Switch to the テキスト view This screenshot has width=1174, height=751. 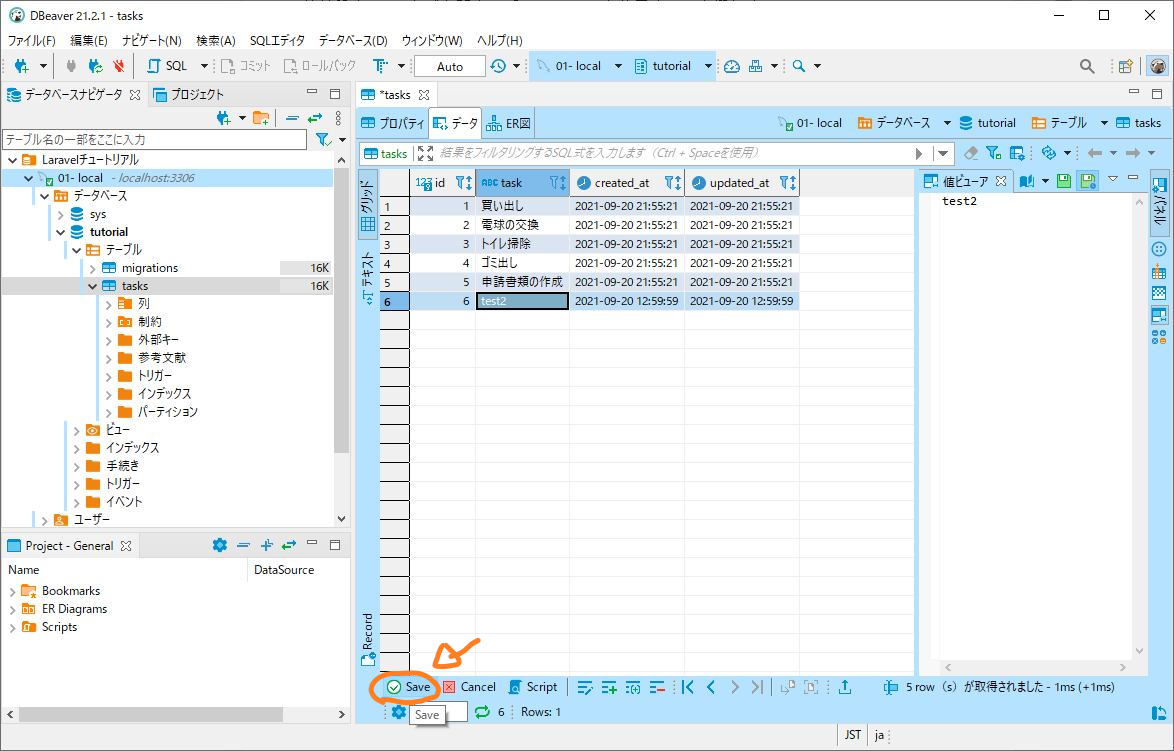(368, 276)
